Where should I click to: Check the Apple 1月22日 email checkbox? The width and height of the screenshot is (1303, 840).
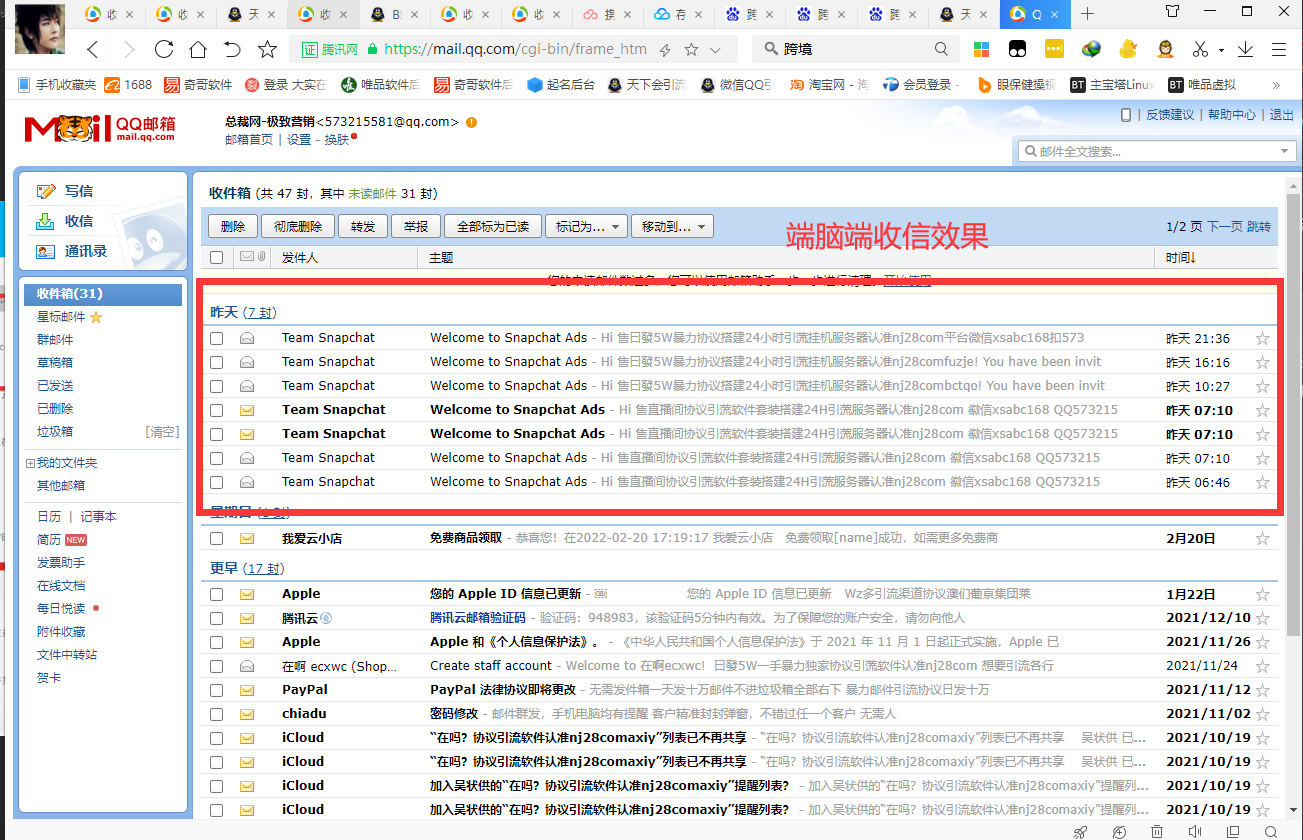[217, 594]
